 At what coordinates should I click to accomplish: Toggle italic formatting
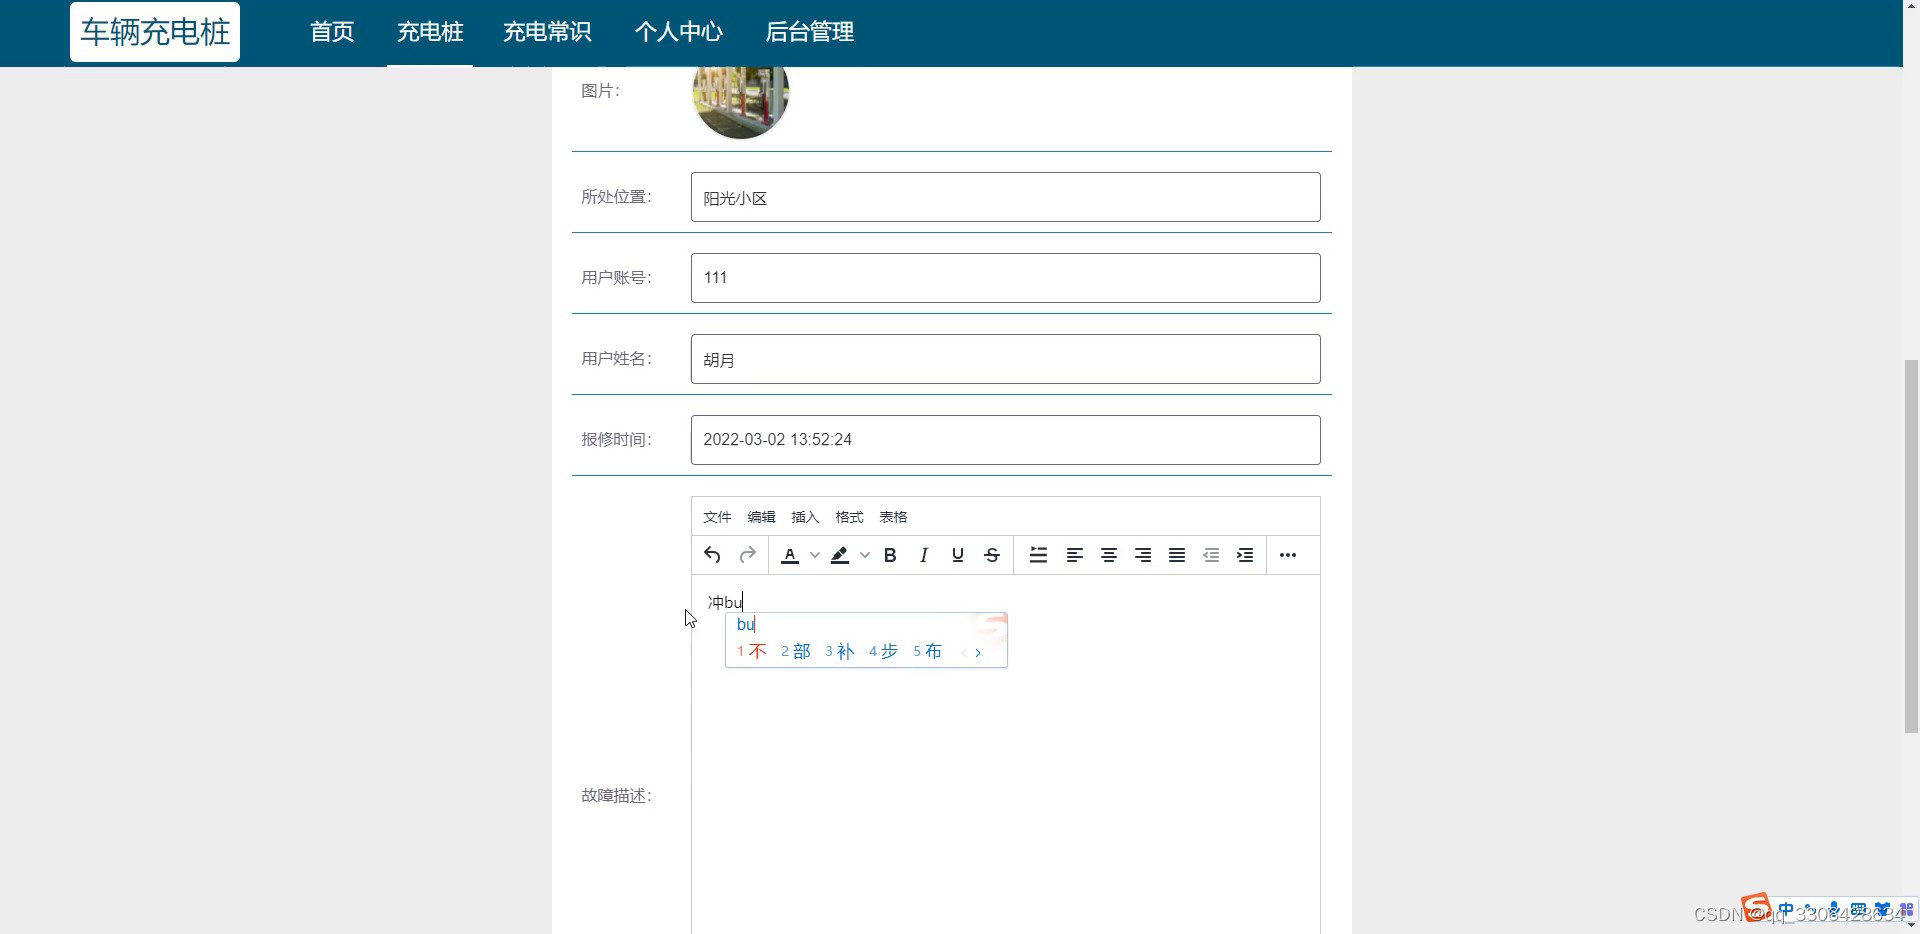pyautogui.click(x=924, y=555)
